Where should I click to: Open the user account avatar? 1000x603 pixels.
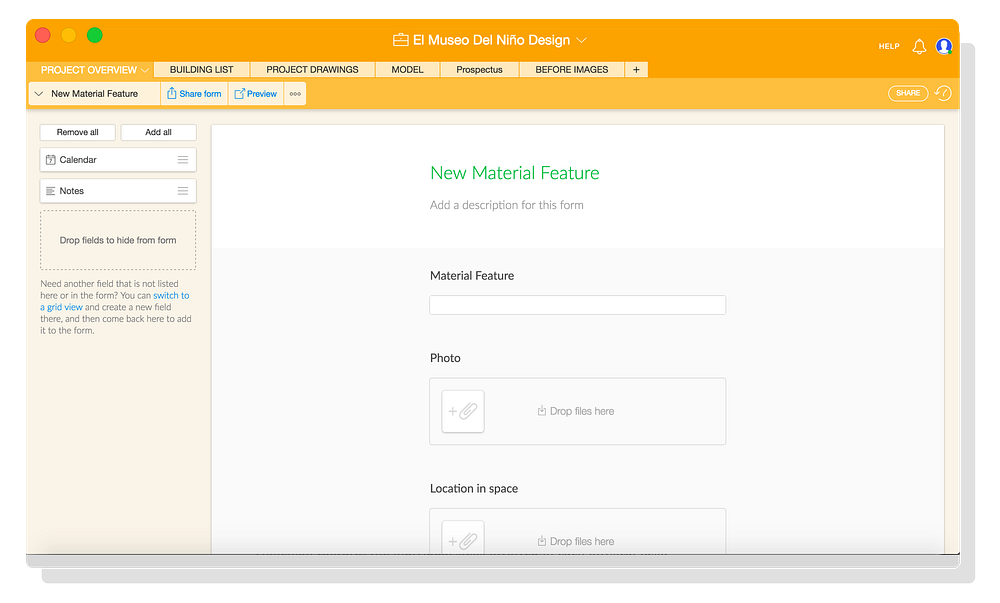tap(944, 46)
